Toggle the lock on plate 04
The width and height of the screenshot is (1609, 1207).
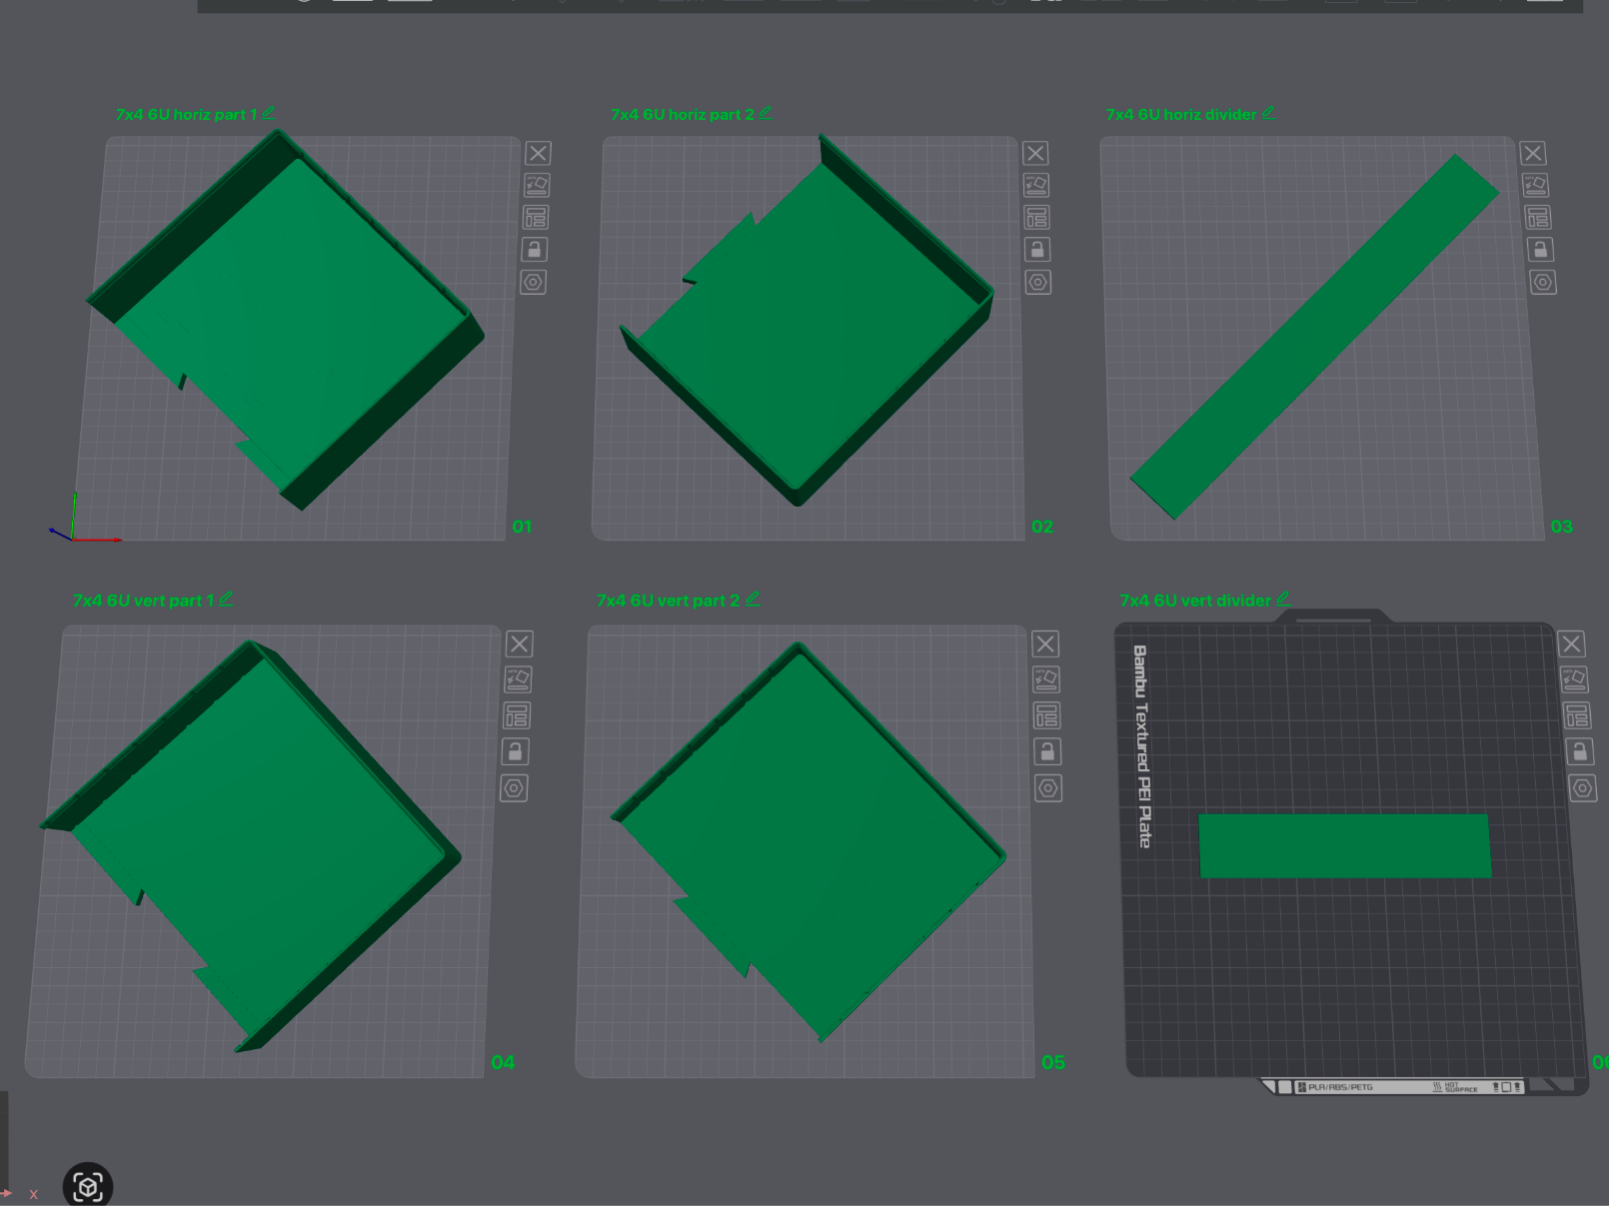pos(515,752)
